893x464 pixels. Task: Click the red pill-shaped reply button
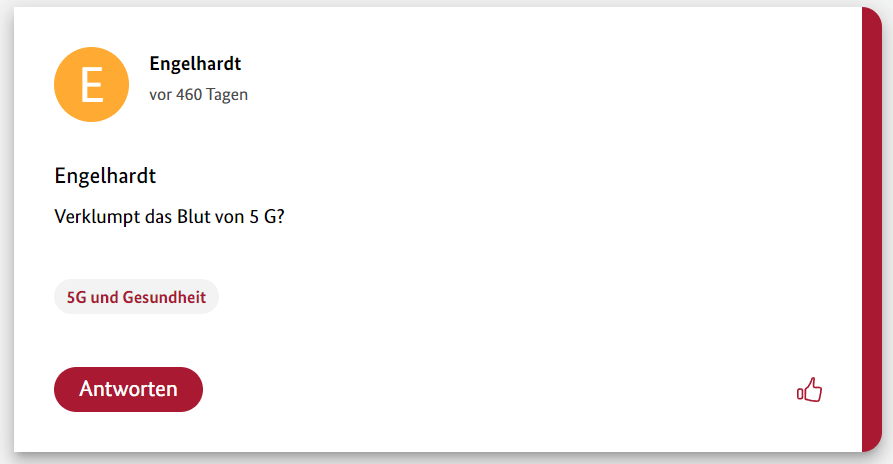coord(128,389)
